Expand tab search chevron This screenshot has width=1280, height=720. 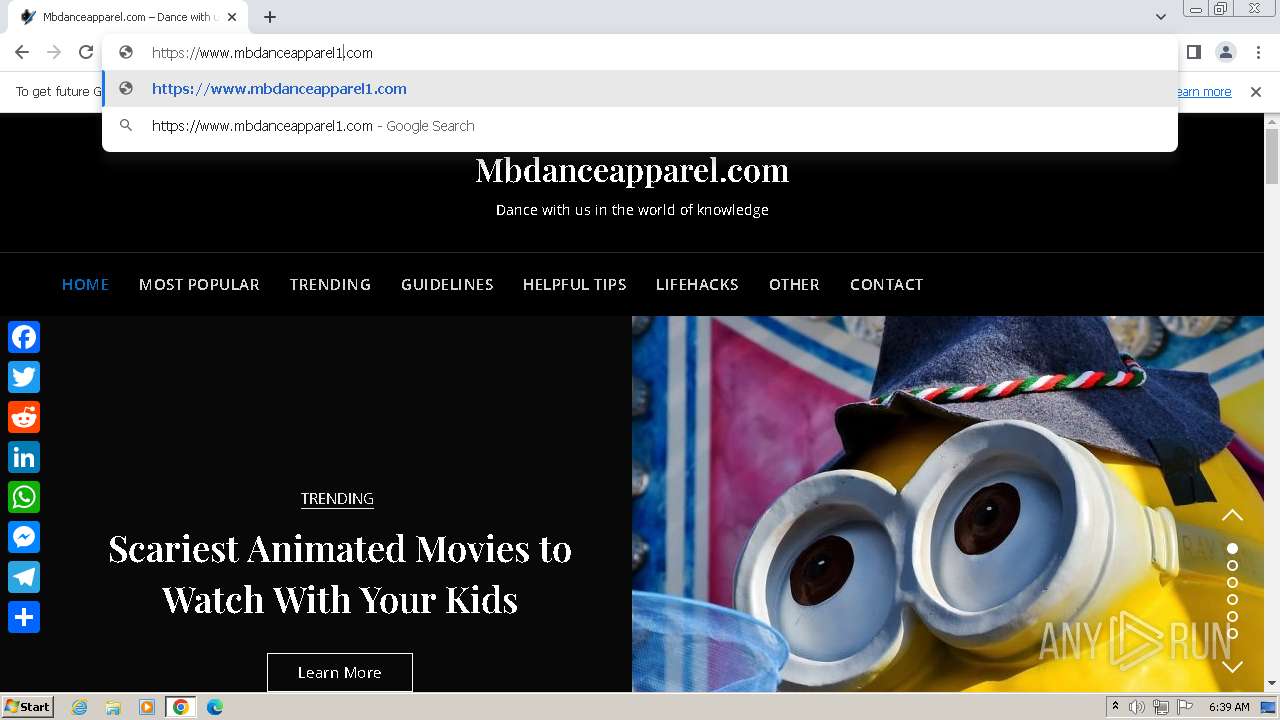pyautogui.click(x=1161, y=17)
